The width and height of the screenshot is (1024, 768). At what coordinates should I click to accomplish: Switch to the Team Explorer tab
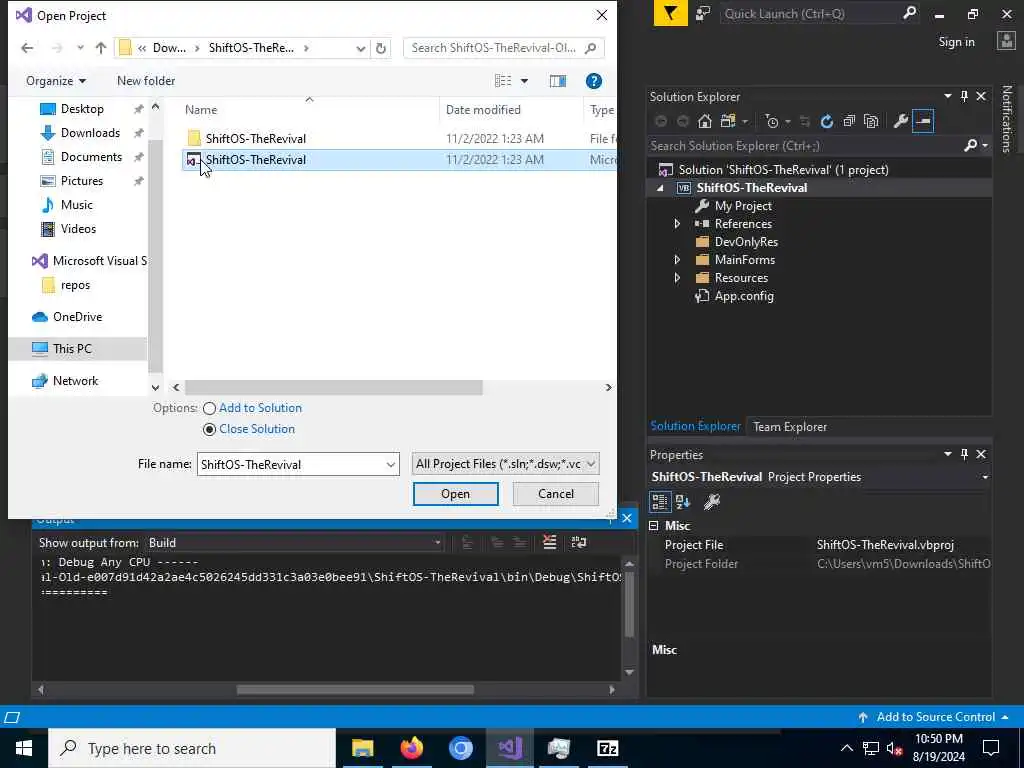click(x=790, y=426)
